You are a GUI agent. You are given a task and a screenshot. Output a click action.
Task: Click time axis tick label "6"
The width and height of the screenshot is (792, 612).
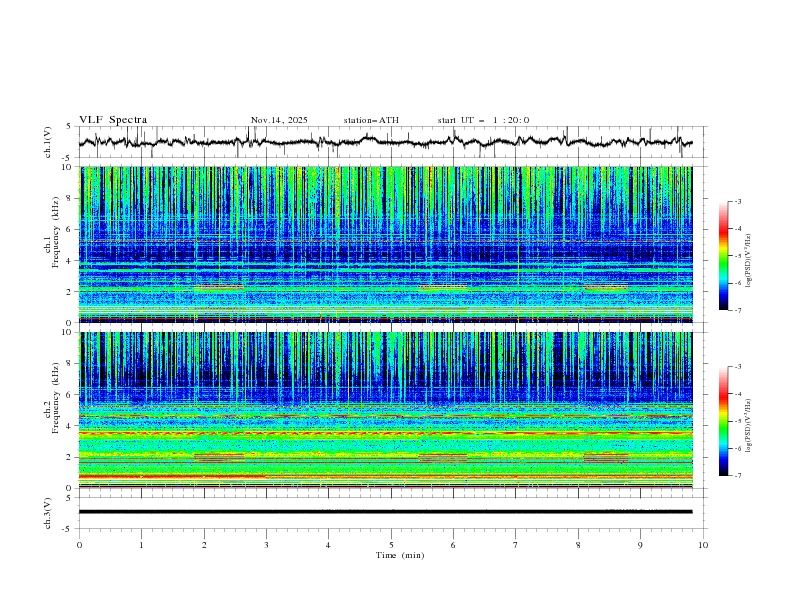point(453,545)
